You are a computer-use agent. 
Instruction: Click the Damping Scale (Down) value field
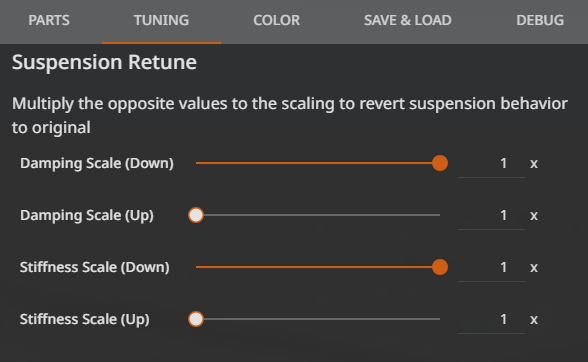click(491, 164)
